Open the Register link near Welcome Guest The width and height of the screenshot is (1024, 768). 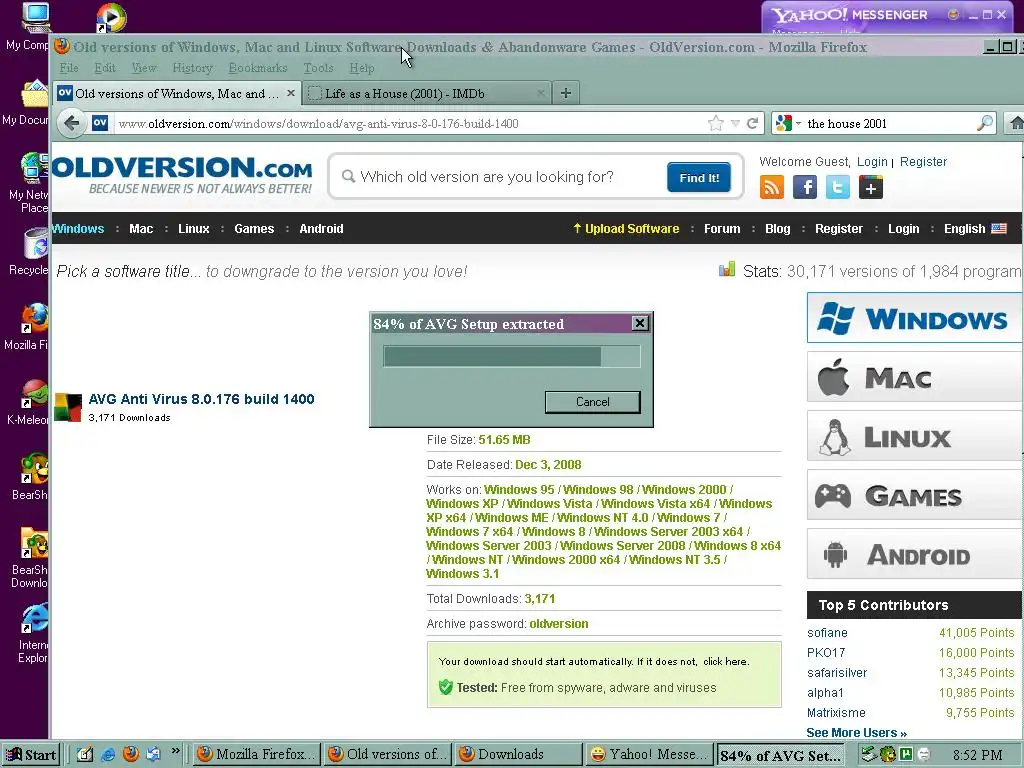(x=923, y=161)
